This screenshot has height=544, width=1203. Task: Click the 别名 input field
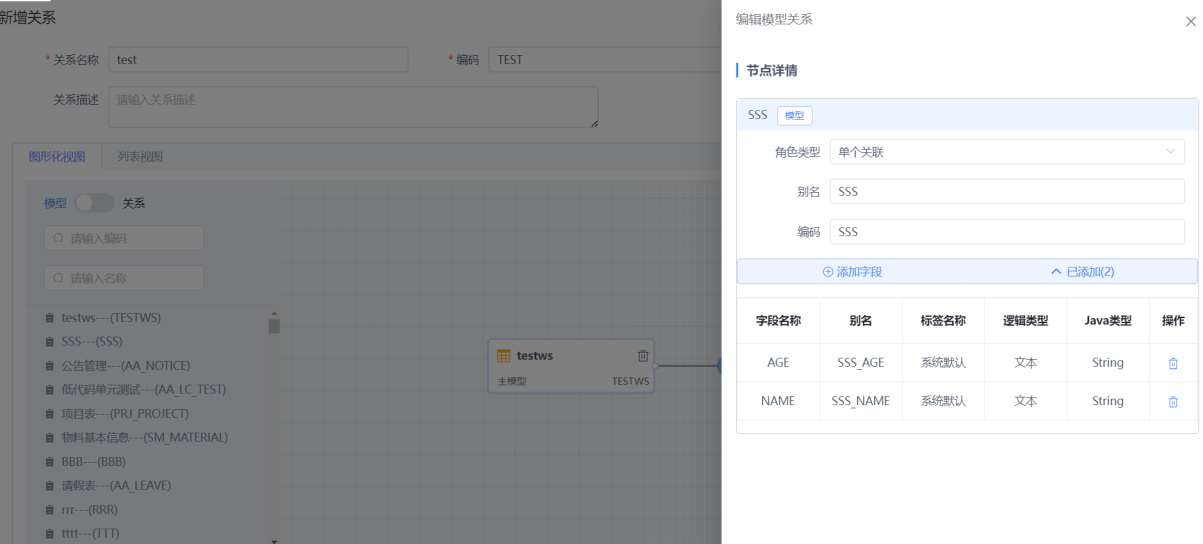tap(1007, 192)
